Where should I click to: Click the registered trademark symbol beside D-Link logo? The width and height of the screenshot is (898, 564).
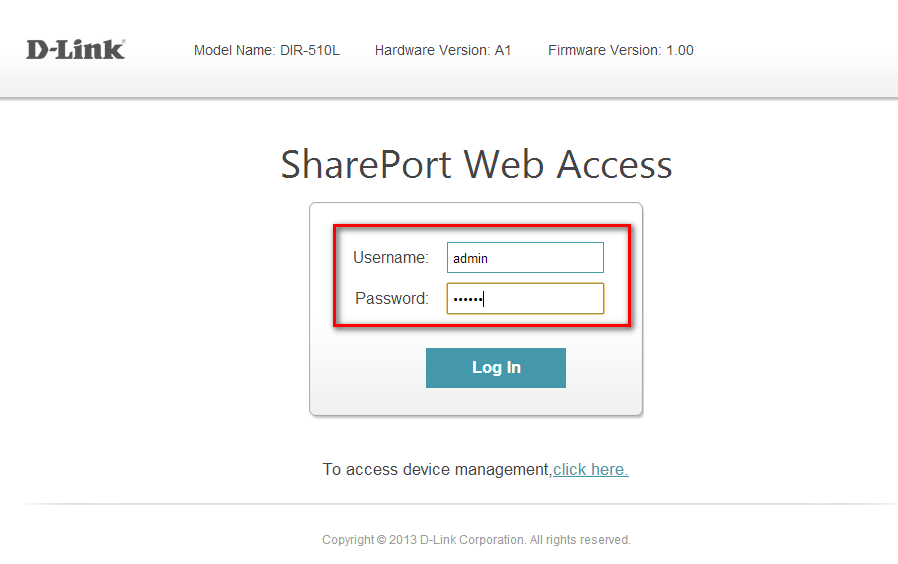click(122, 42)
